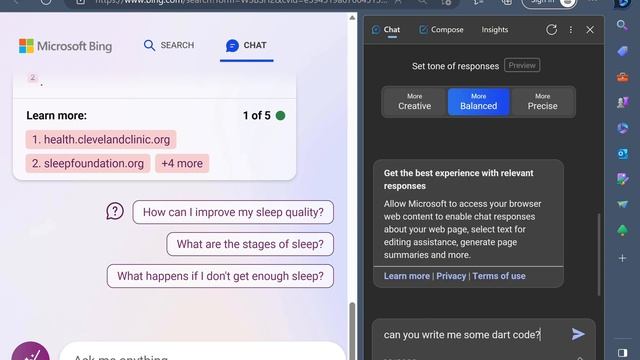Open the health.clevelandclinic.org source link

101,140
